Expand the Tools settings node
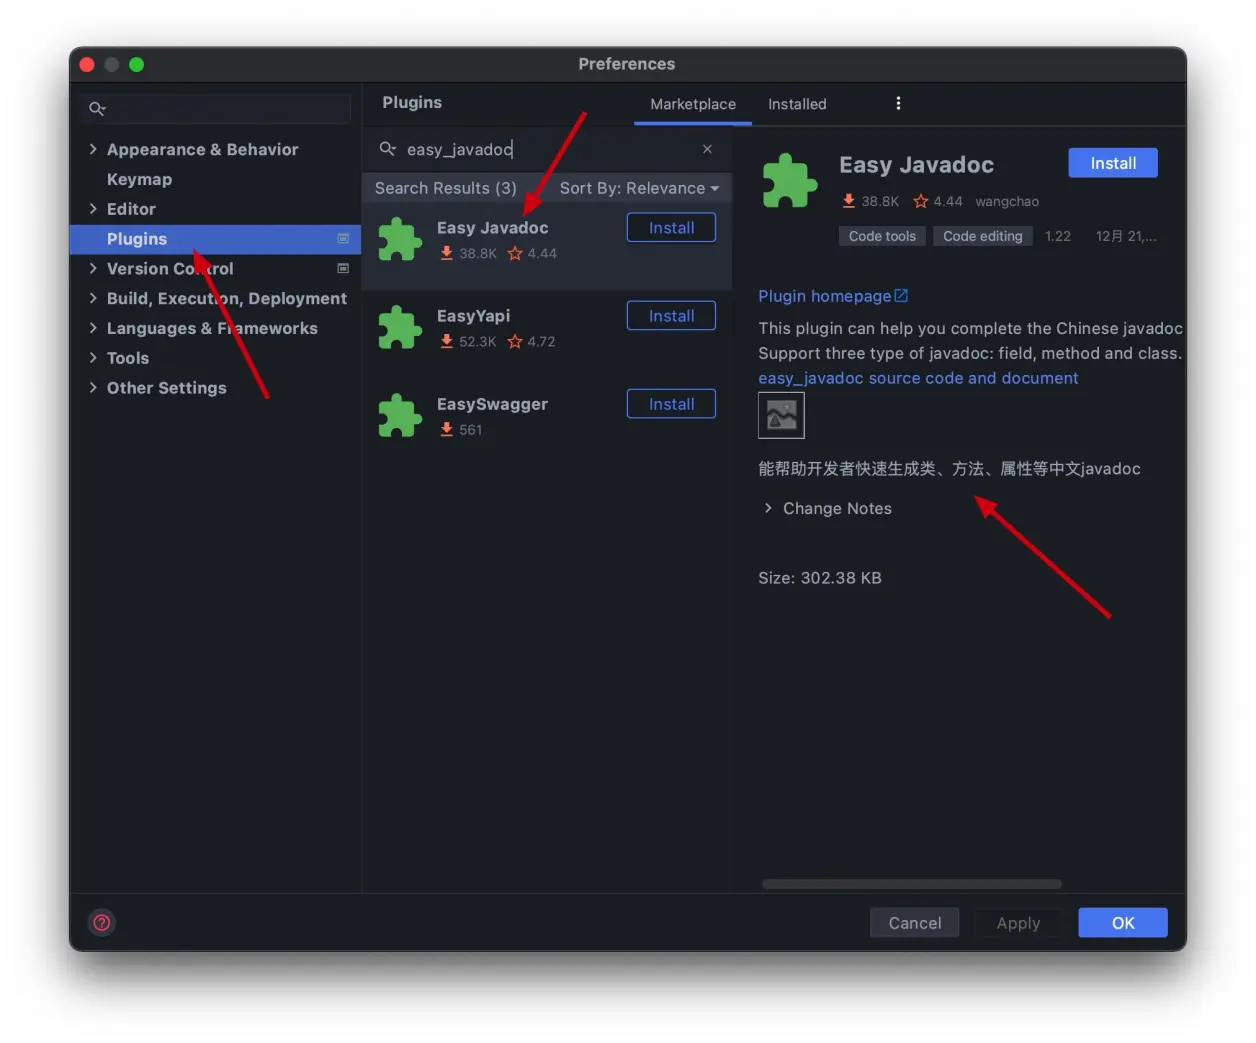 (x=93, y=358)
